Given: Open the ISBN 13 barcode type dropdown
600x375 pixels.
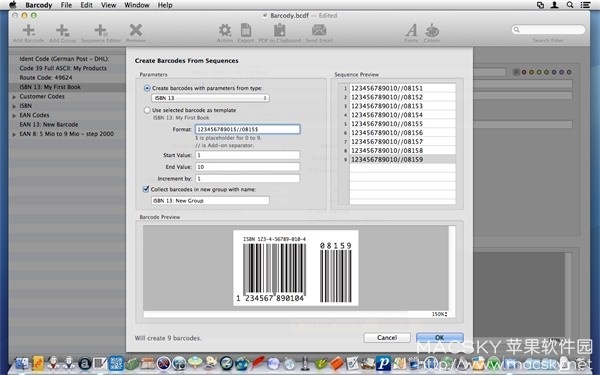Looking at the screenshot, I should [x=210, y=98].
